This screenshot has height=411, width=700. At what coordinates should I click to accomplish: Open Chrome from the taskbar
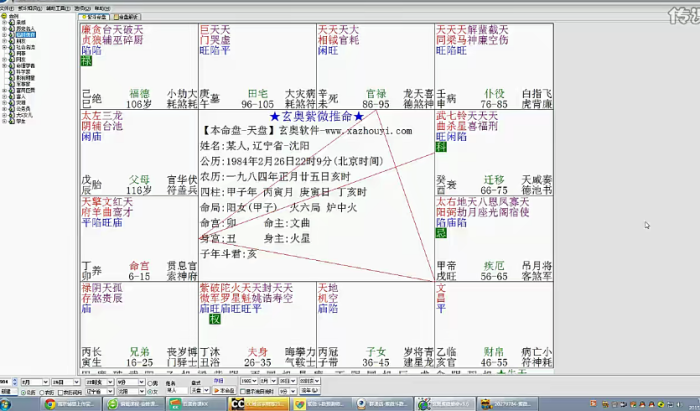(50, 404)
